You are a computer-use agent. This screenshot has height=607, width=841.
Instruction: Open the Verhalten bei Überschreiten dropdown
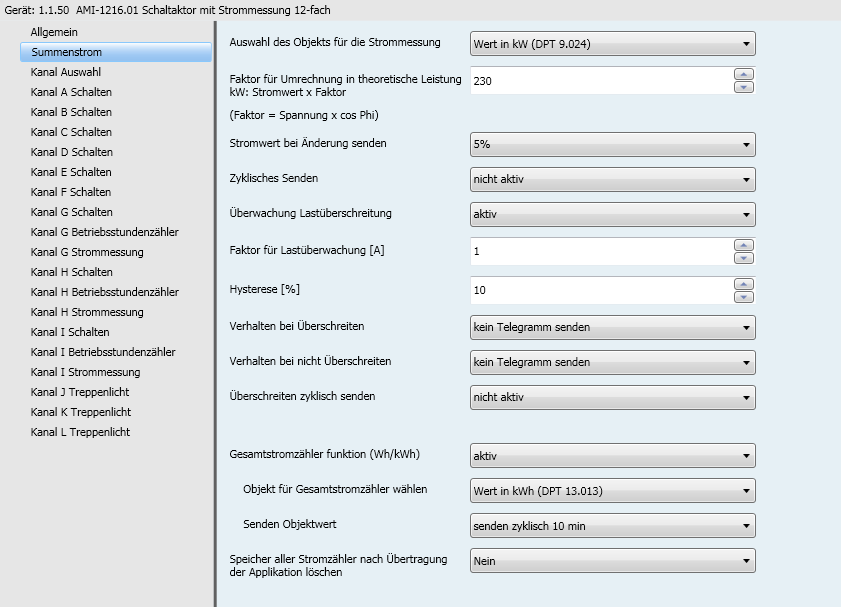612,328
